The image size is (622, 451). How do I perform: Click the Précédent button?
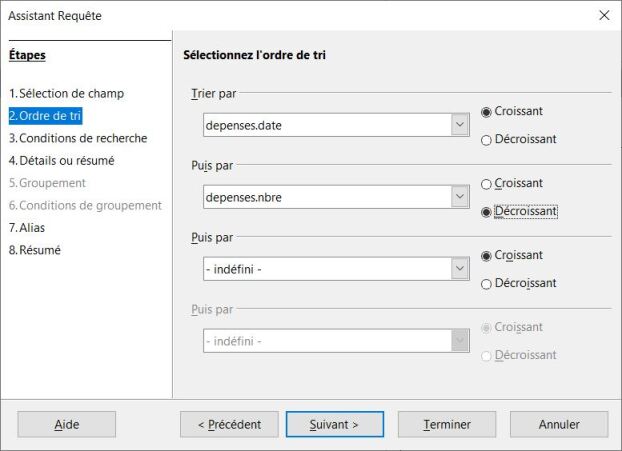coord(228,425)
